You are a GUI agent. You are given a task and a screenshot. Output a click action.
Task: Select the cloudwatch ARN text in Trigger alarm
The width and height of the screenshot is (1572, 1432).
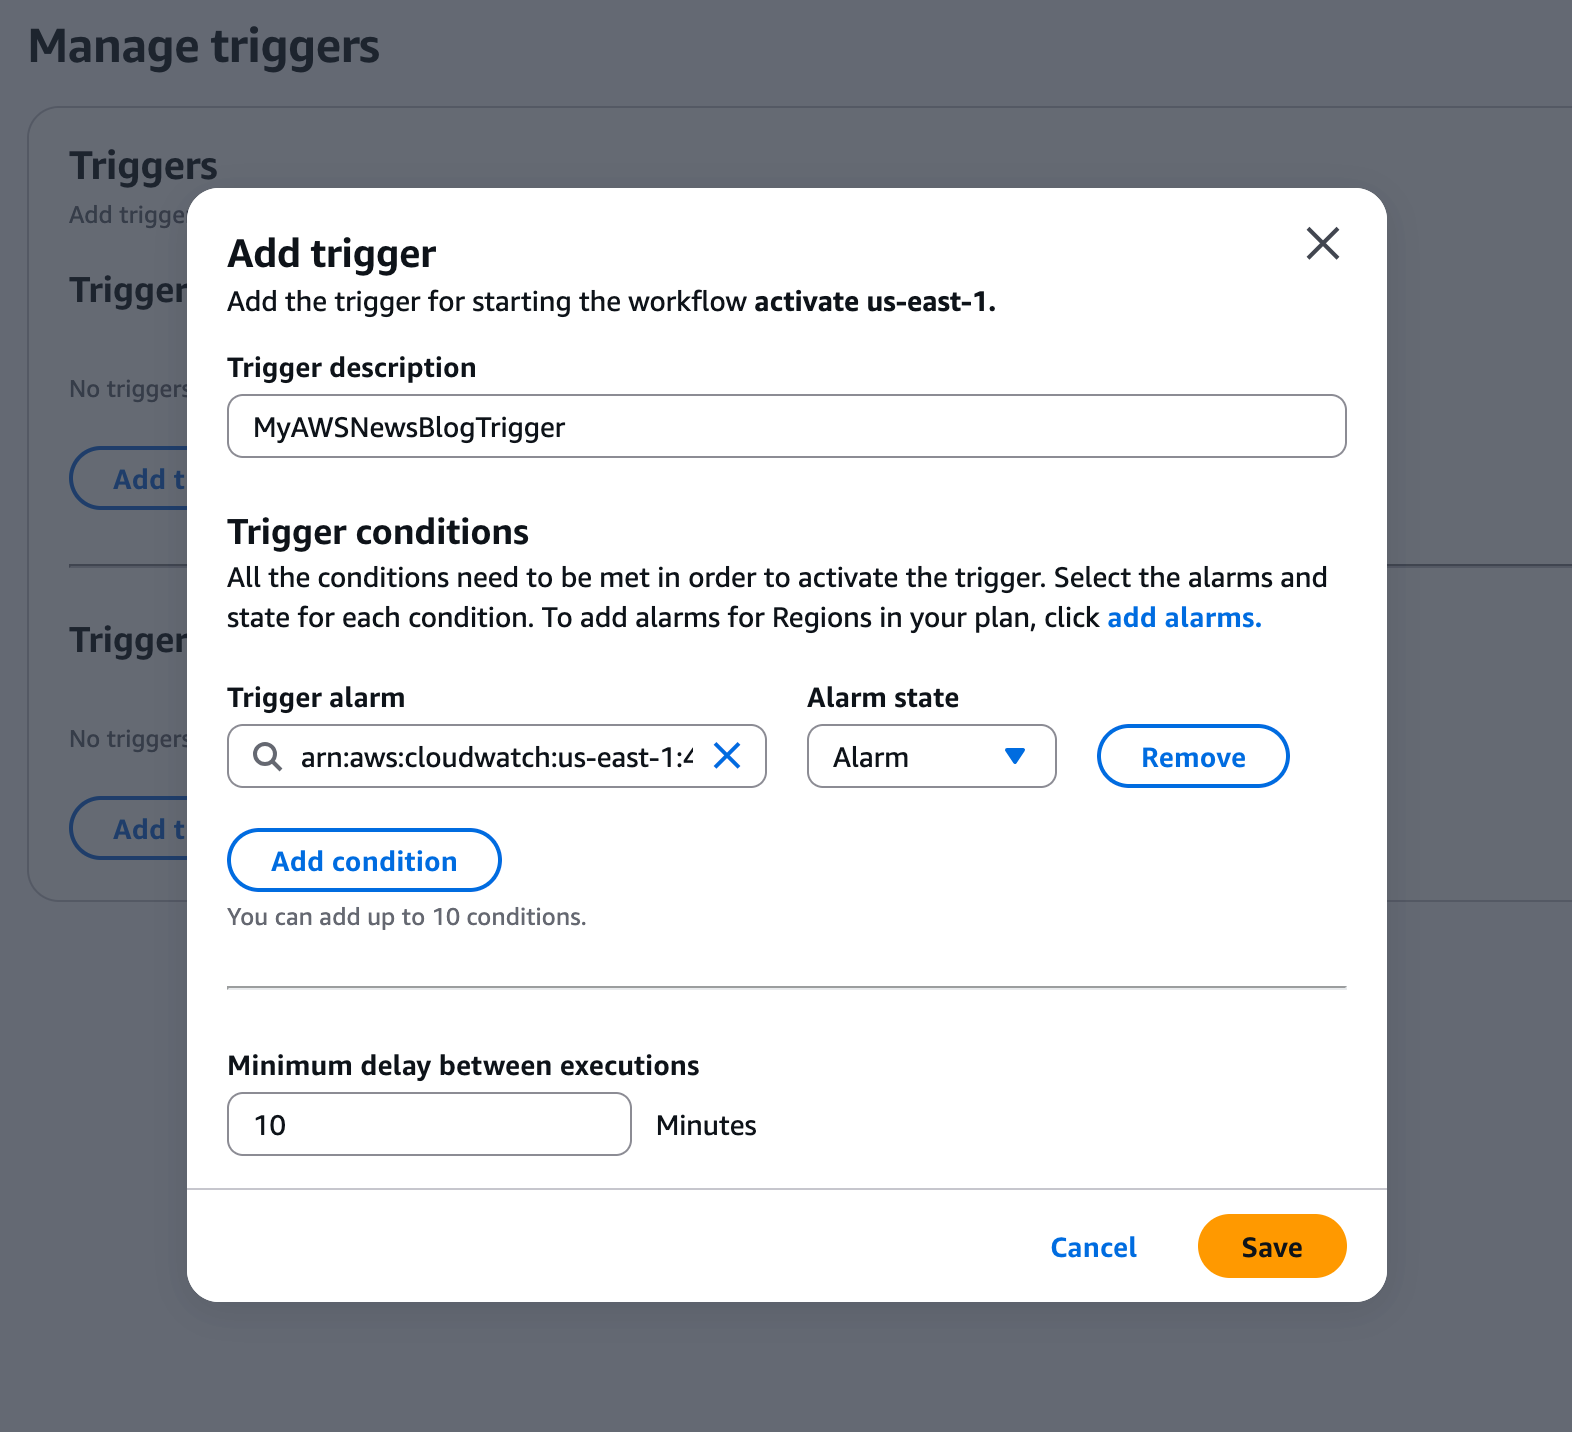(x=497, y=757)
